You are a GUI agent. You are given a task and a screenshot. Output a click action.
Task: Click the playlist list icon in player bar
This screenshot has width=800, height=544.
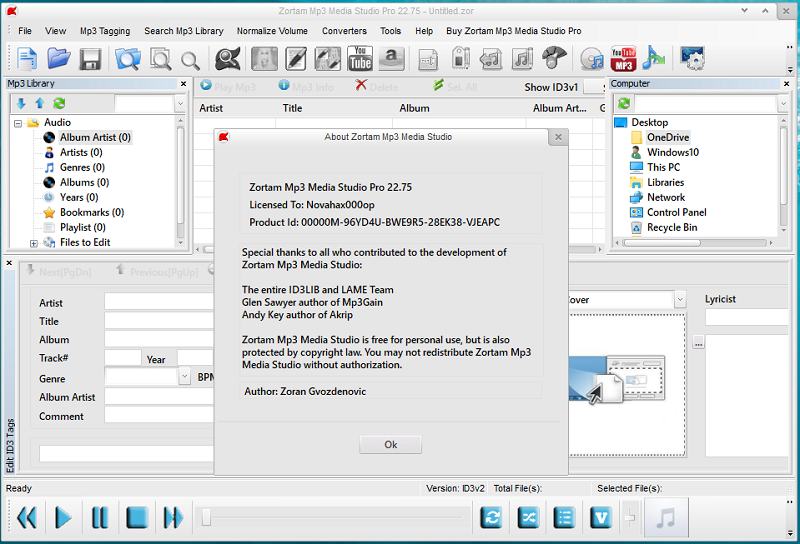pos(564,518)
